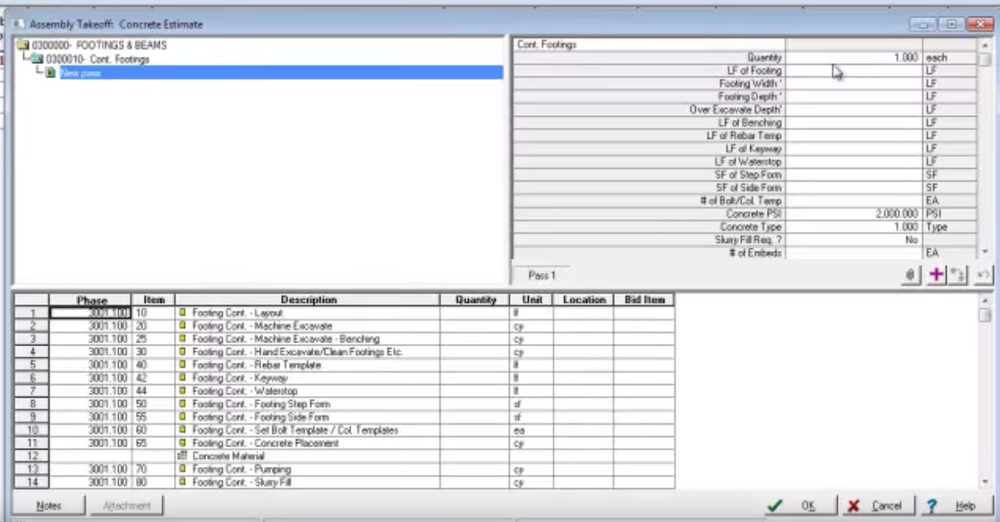Click the Quantity column header in item grid
Image resolution: width=1000 pixels, height=522 pixels.
tap(474, 300)
